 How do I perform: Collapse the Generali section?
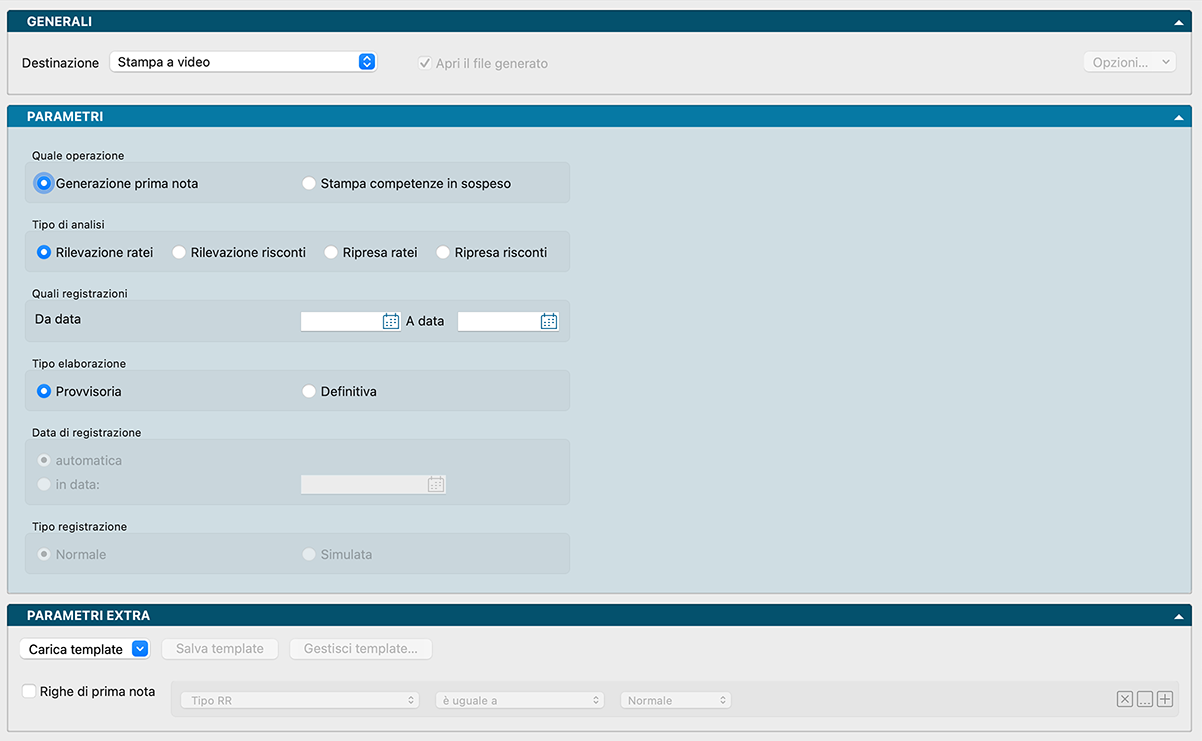pos(1179,22)
